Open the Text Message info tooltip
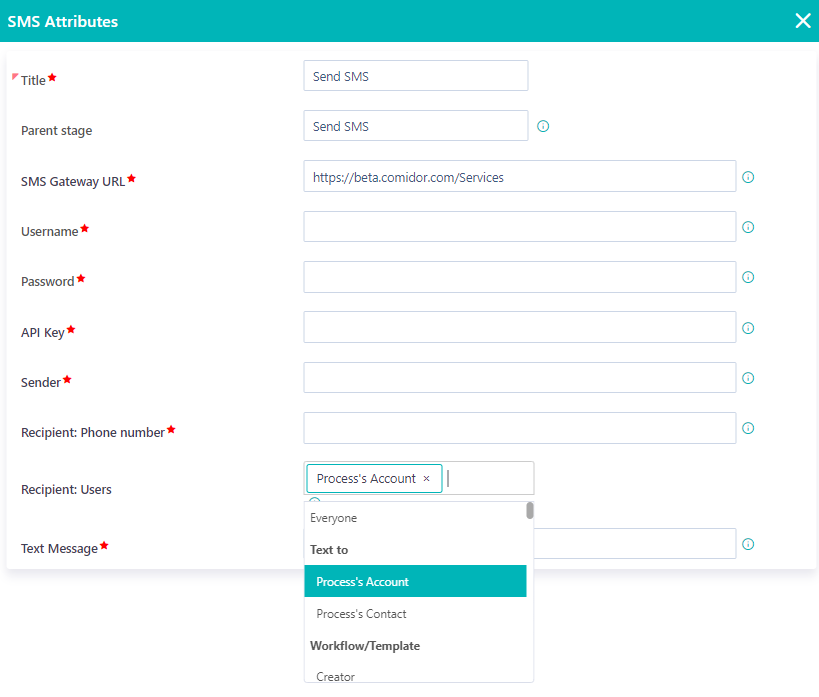The height and width of the screenshot is (697, 819). coord(748,543)
